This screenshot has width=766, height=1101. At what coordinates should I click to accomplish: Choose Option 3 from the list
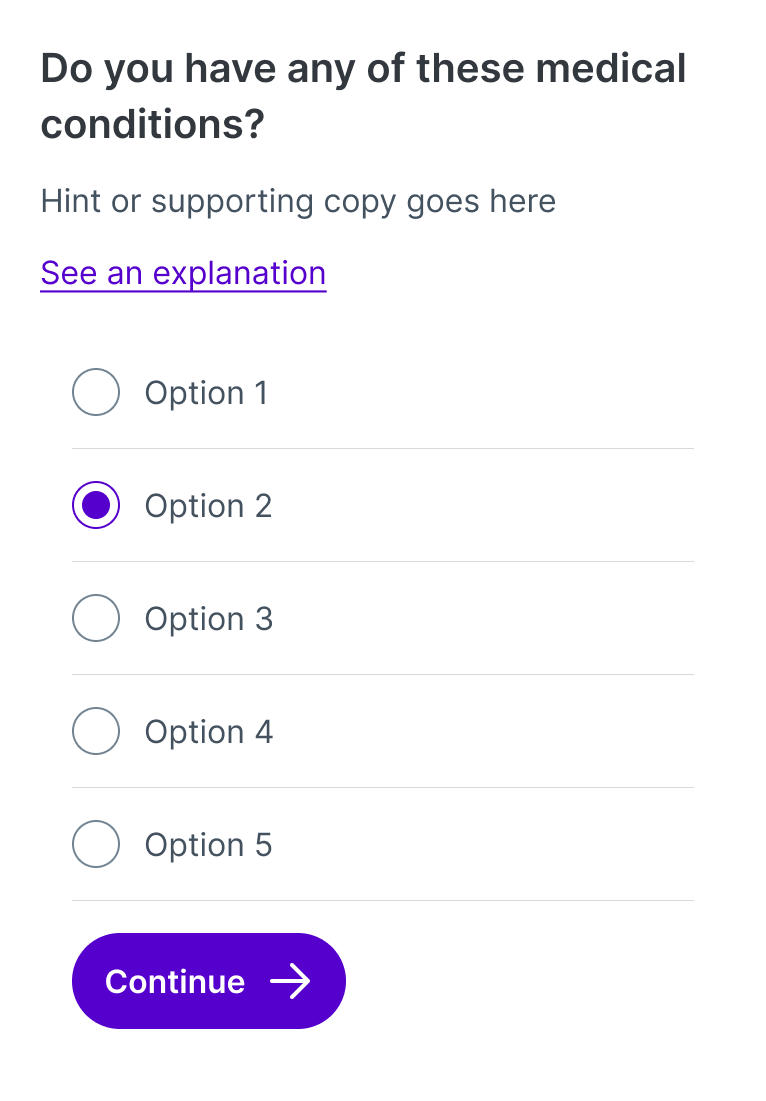(95, 618)
